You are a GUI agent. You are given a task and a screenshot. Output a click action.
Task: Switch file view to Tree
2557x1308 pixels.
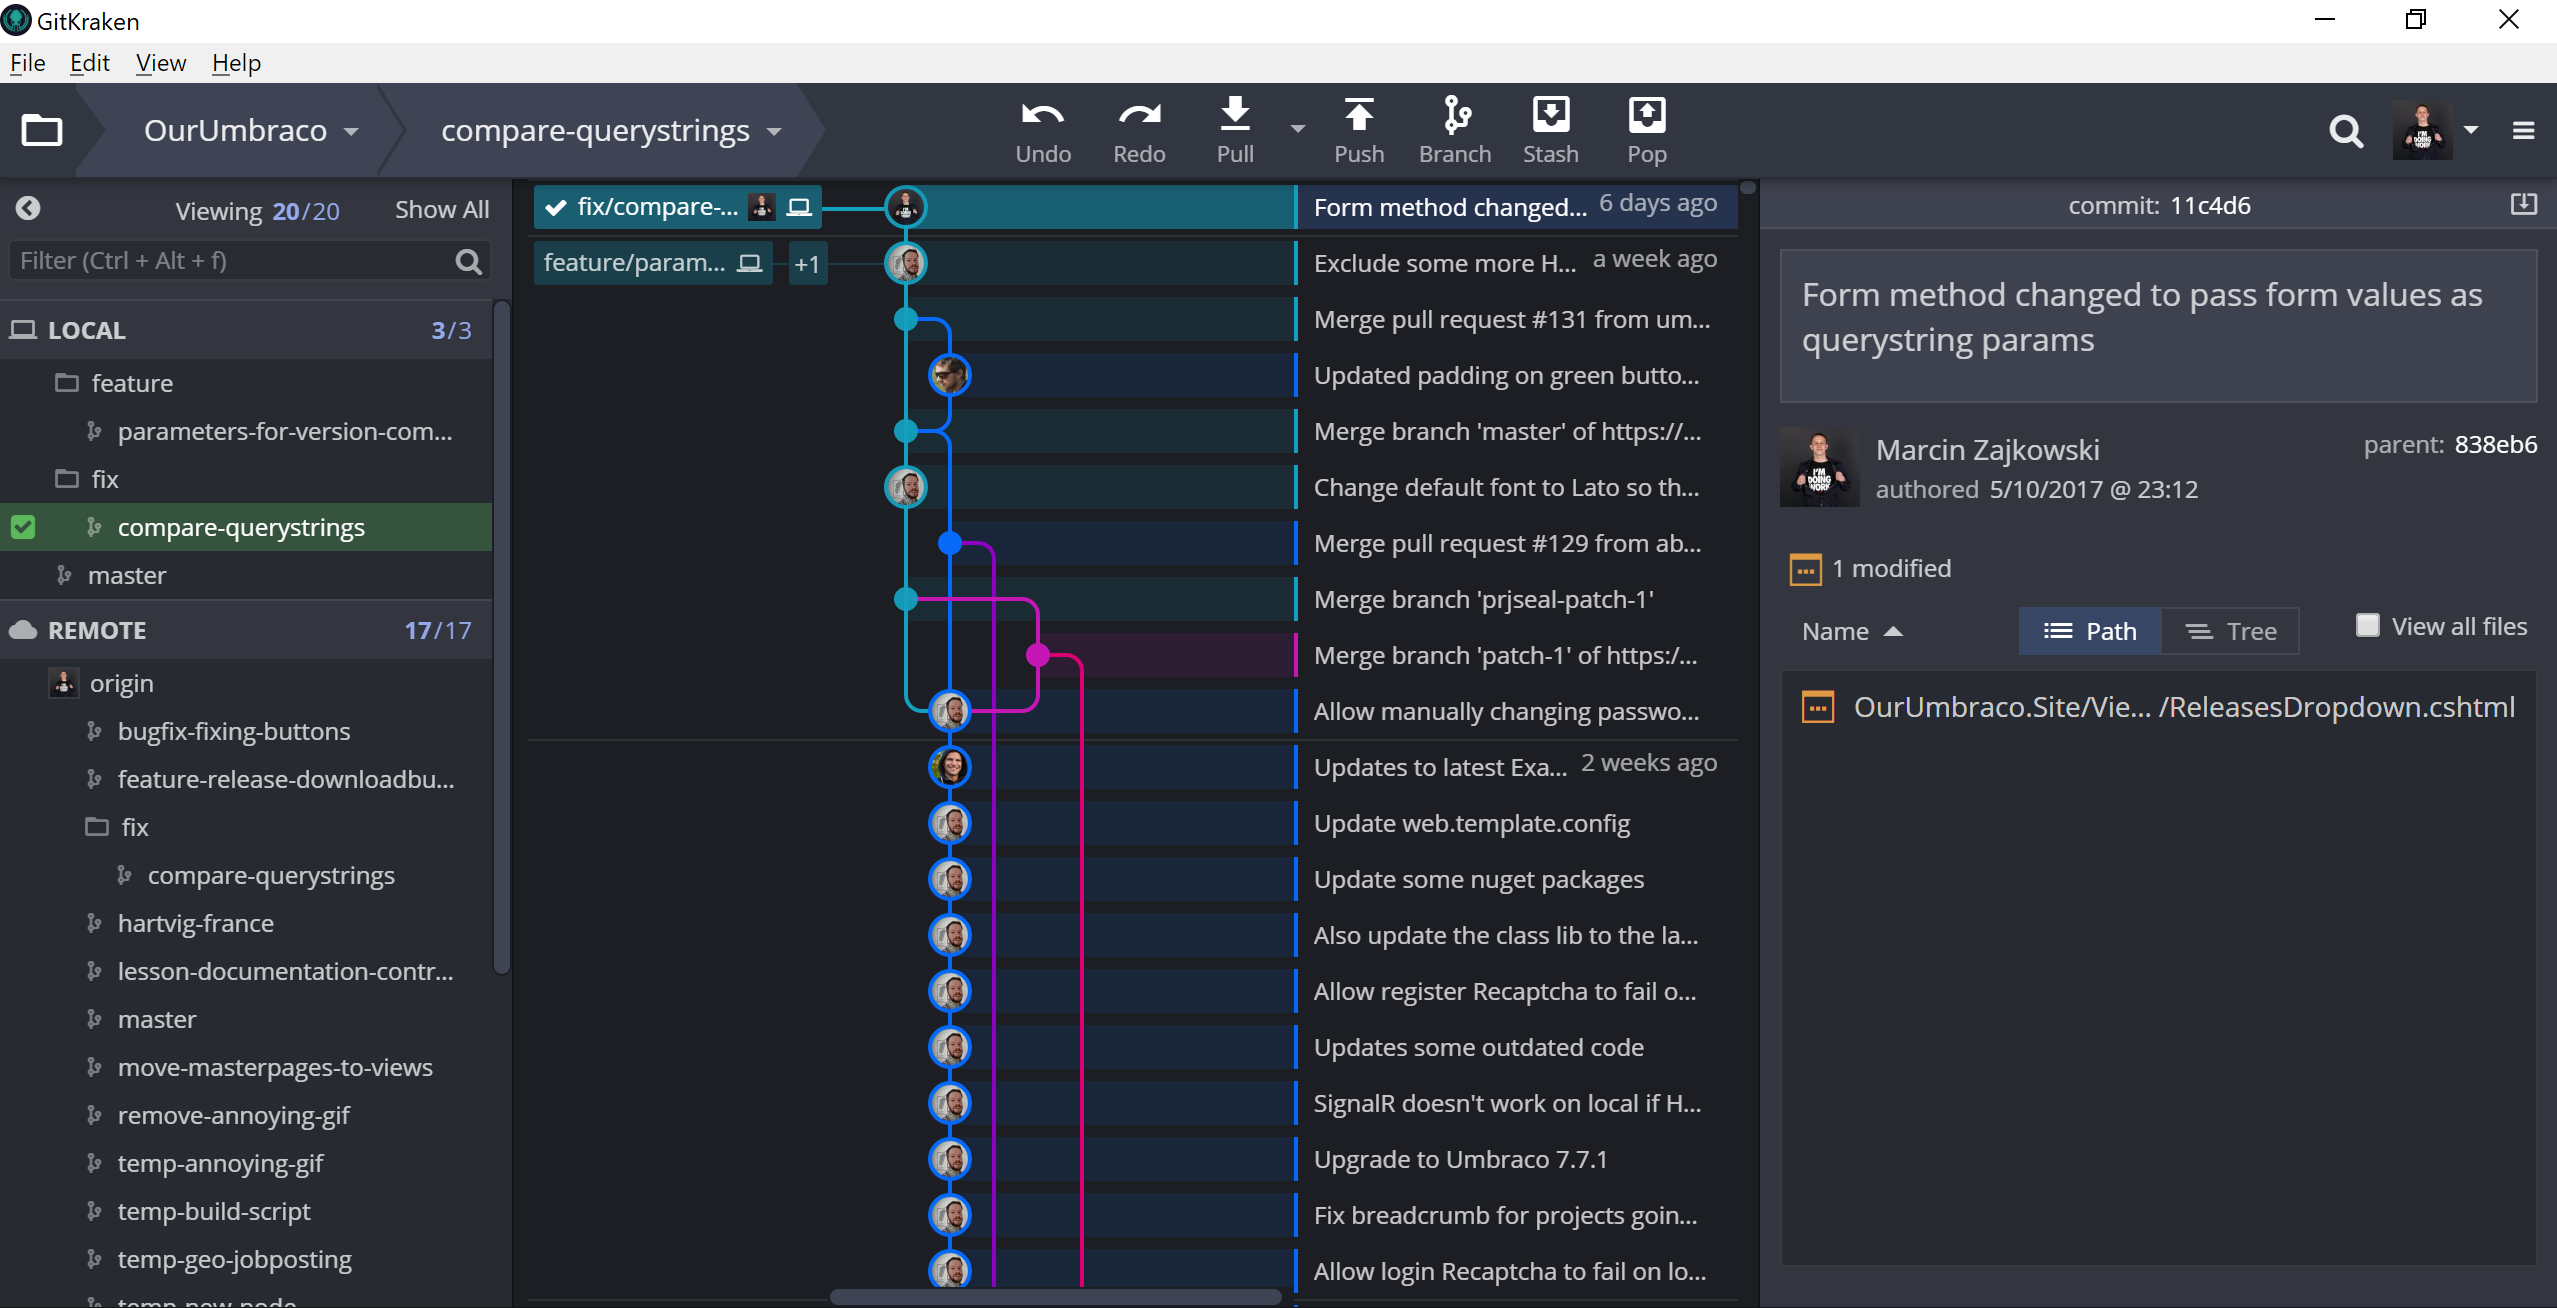point(2231,631)
